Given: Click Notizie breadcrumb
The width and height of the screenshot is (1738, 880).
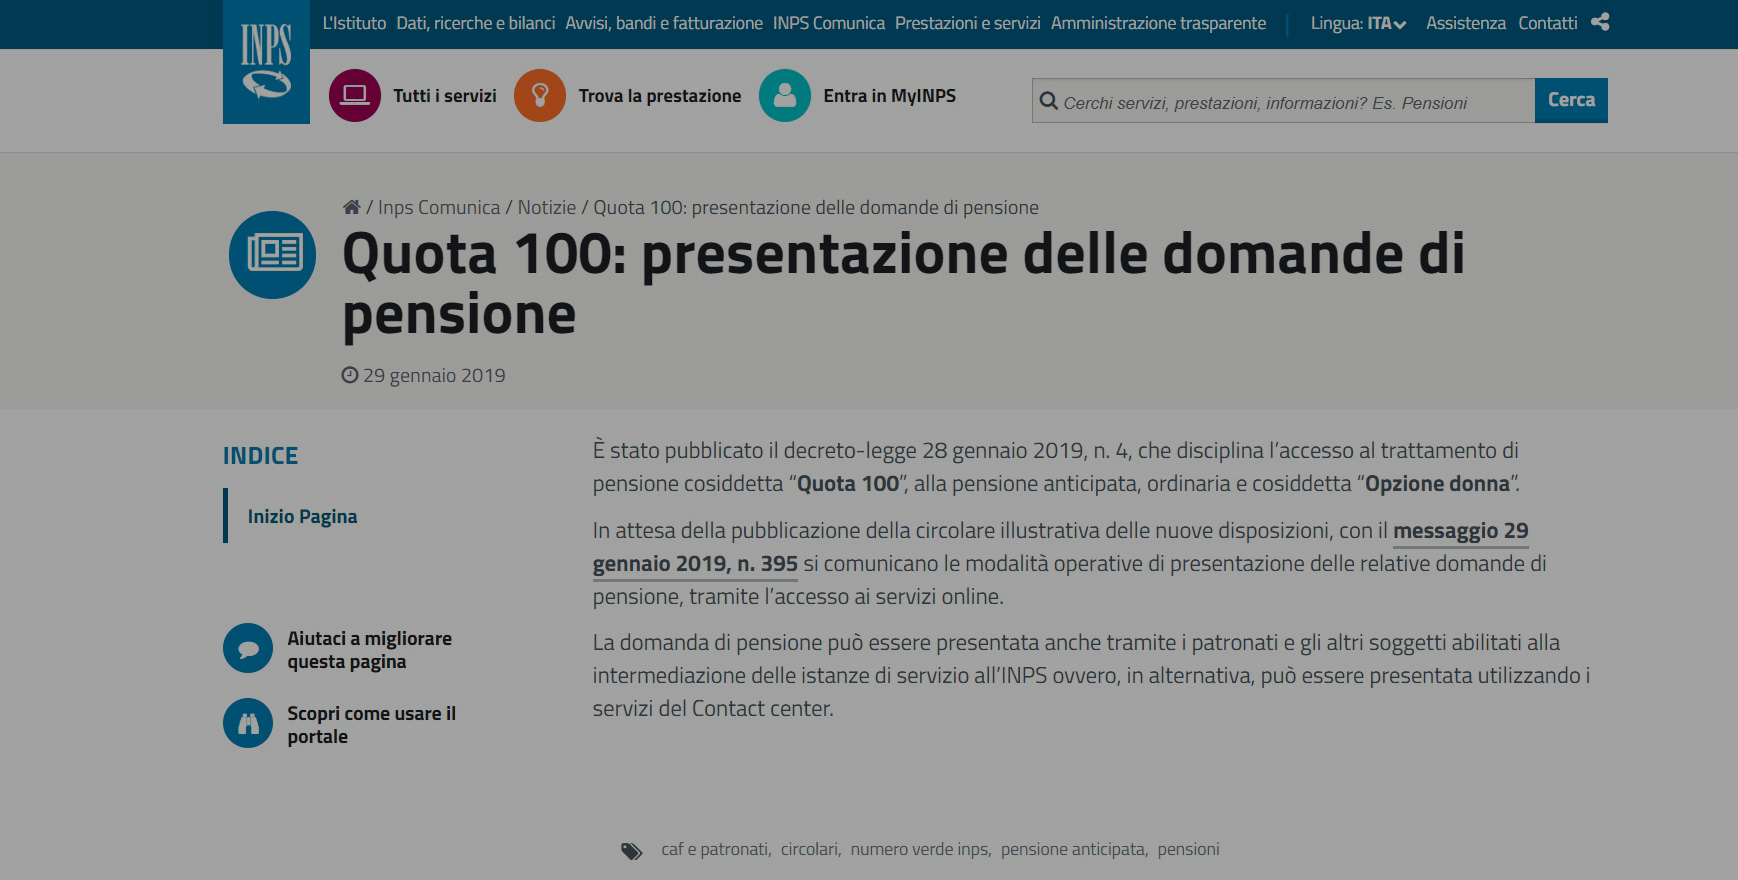Looking at the screenshot, I should [547, 207].
